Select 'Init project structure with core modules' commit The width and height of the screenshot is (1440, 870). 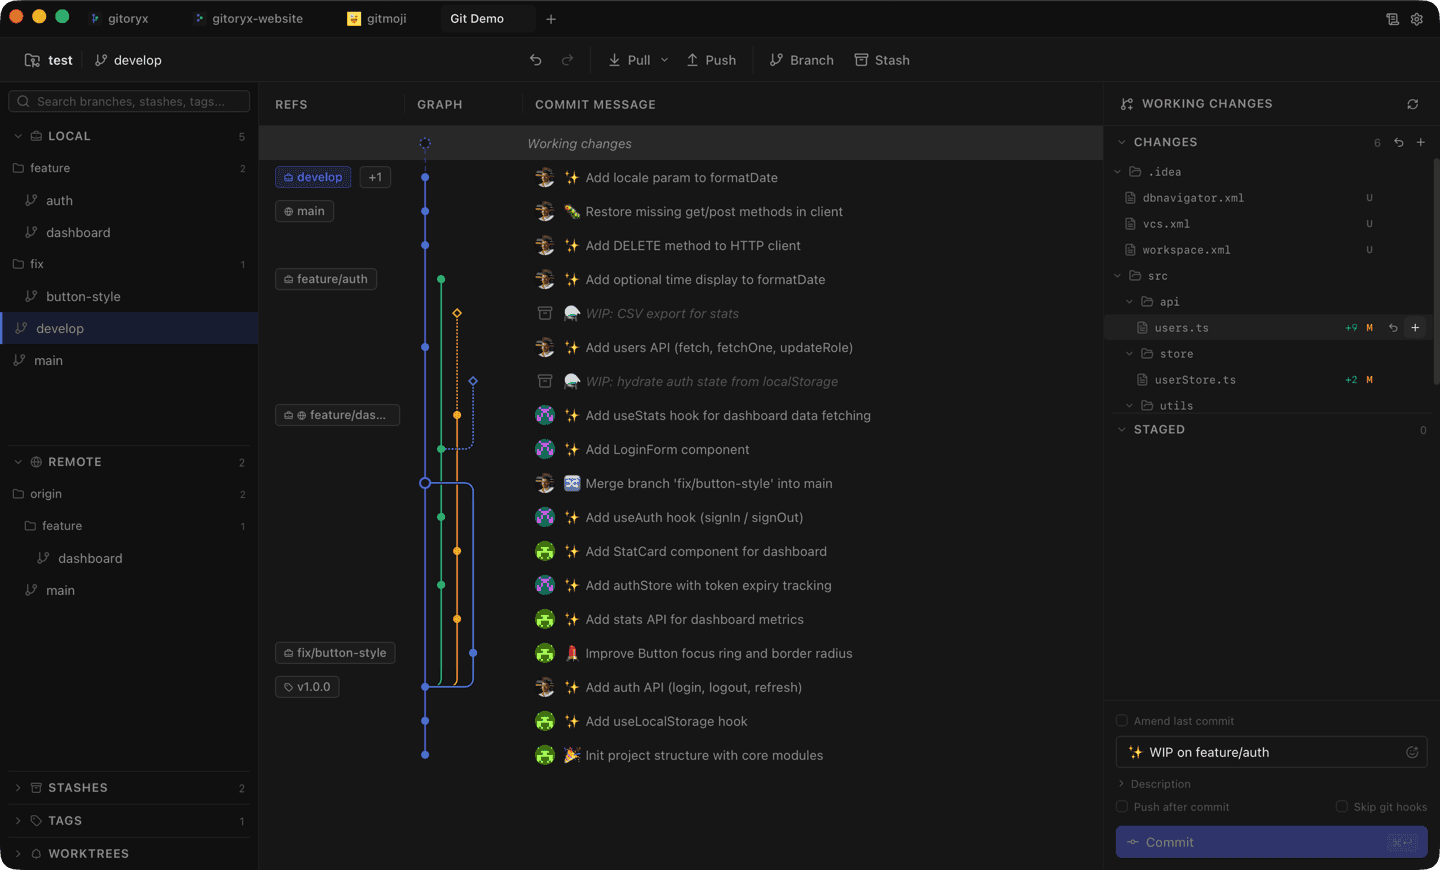pyautogui.click(x=704, y=755)
